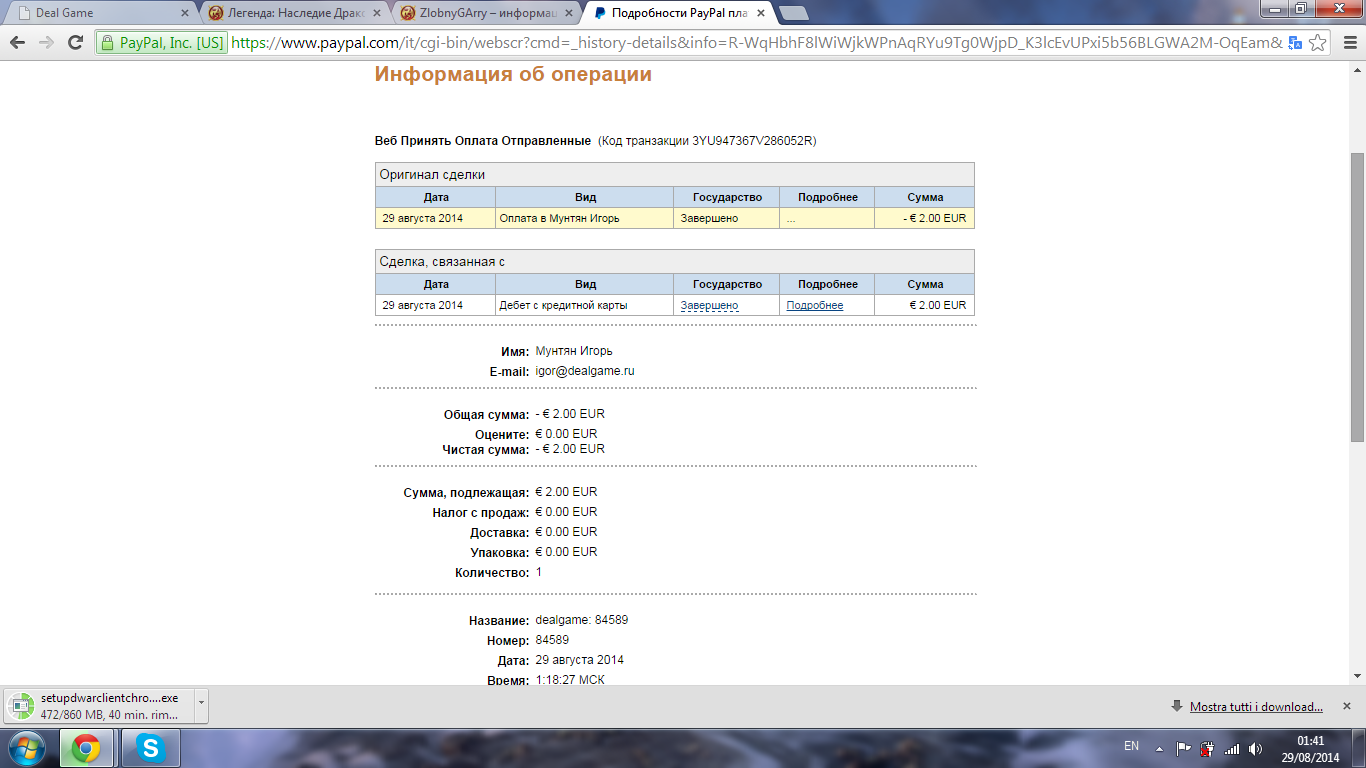This screenshot has width=1366, height=768.
Task: Click the PayPal, Inc. [US] security badge
Action: point(162,43)
